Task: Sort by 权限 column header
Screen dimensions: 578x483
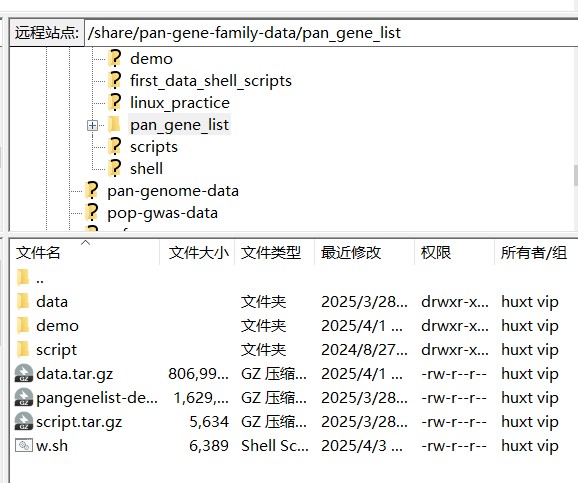Action: pyautogui.click(x=454, y=253)
